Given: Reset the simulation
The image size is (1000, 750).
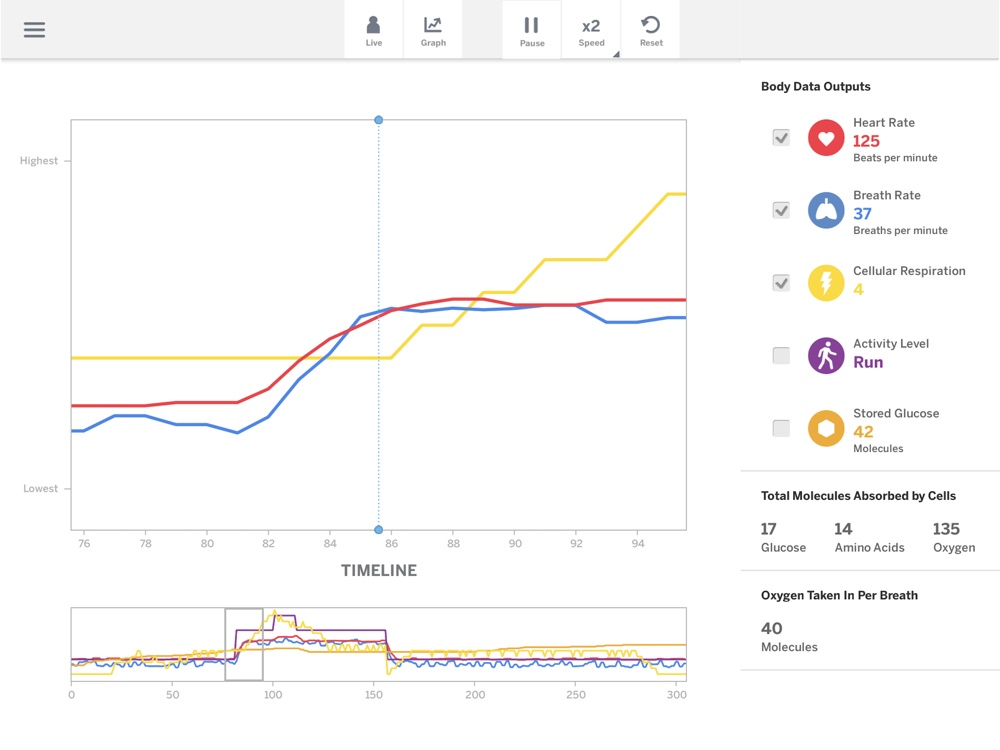Looking at the screenshot, I should (x=651, y=30).
